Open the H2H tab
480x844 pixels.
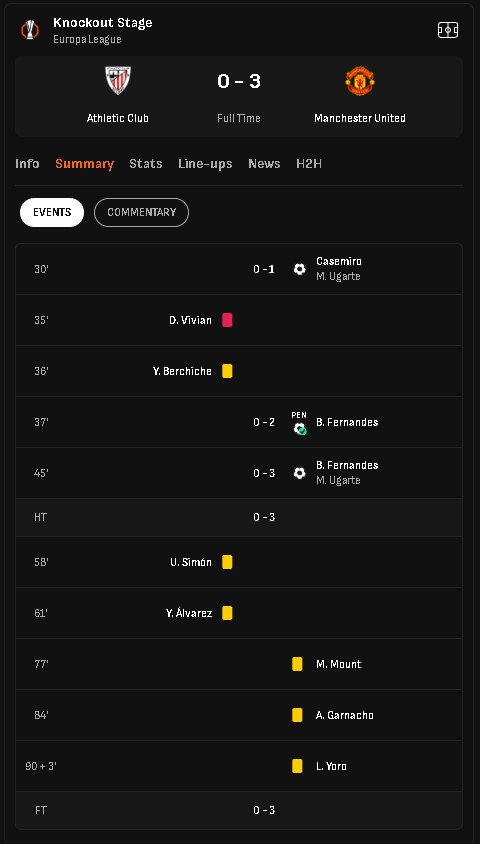(309, 164)
